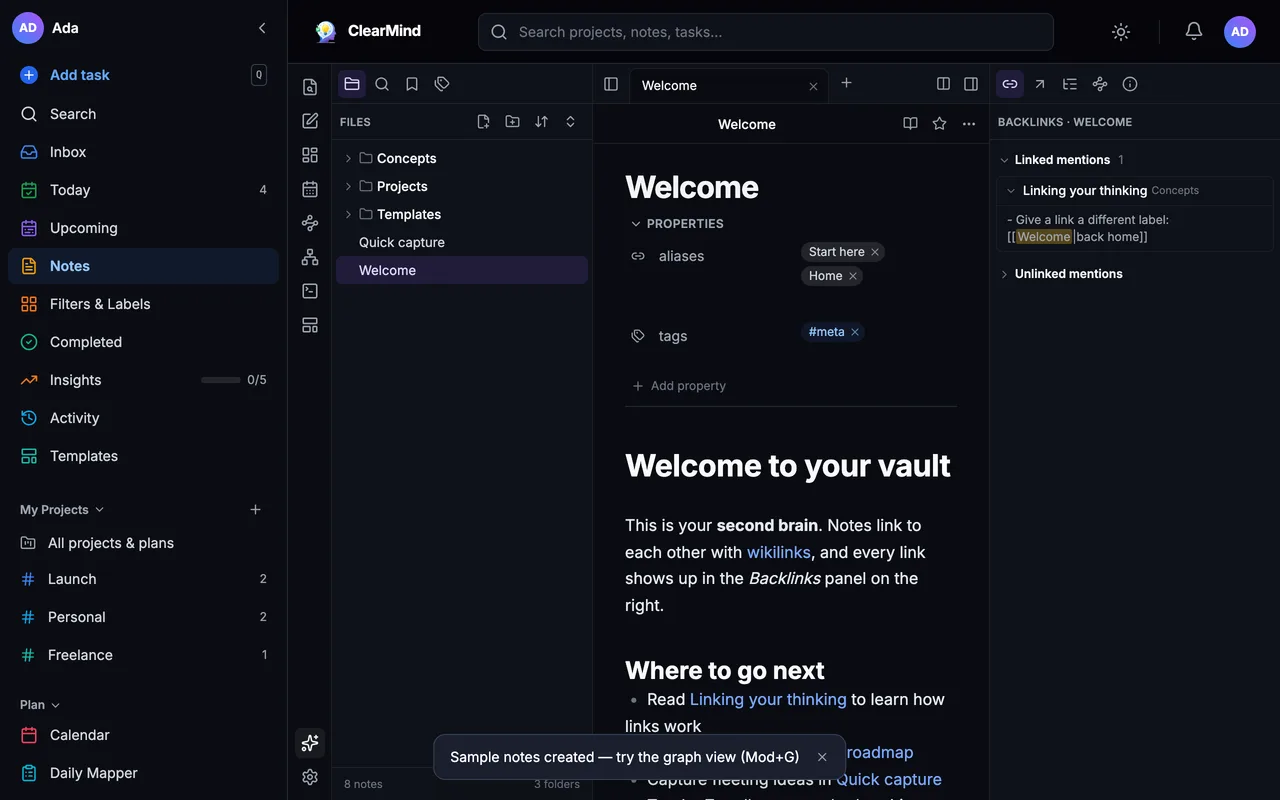Viewport: 1280px width, 800px height.
Task: Collapse the PROPERTIES section
Action: (676, 224)
